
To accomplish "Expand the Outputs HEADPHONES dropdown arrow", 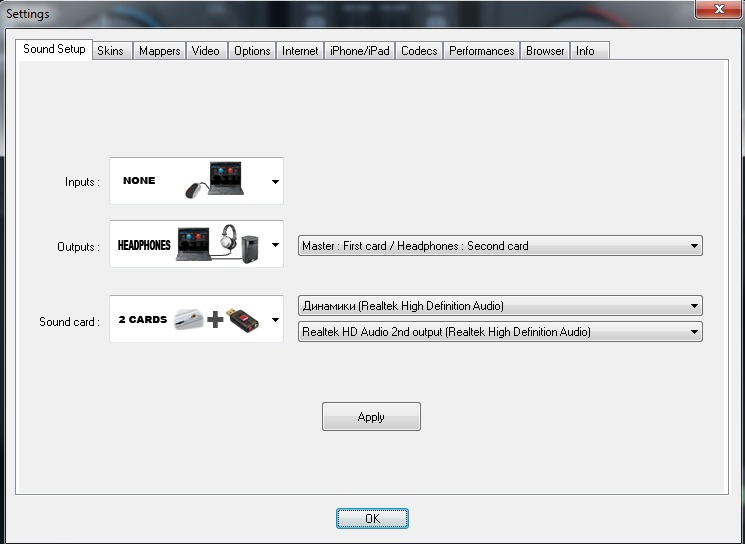I will tap(275, 245).
